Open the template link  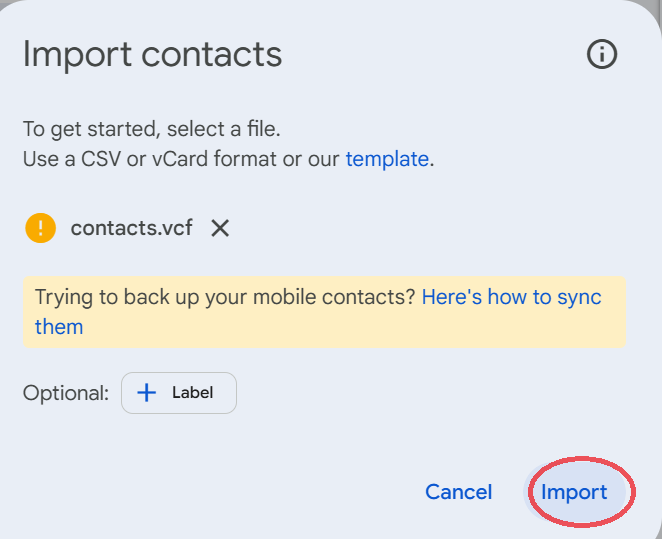pos(387,158)
